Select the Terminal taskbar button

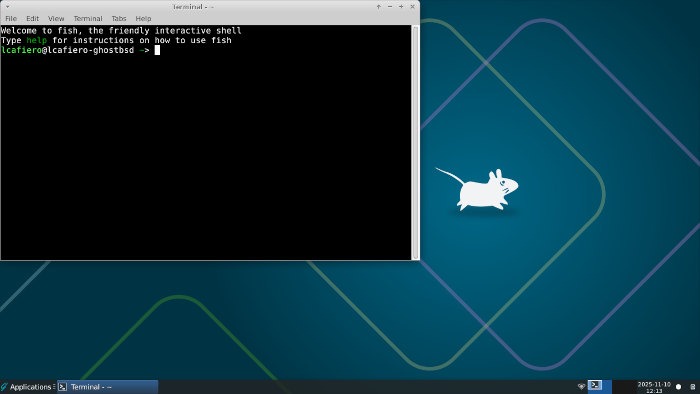tap(108, 387)
